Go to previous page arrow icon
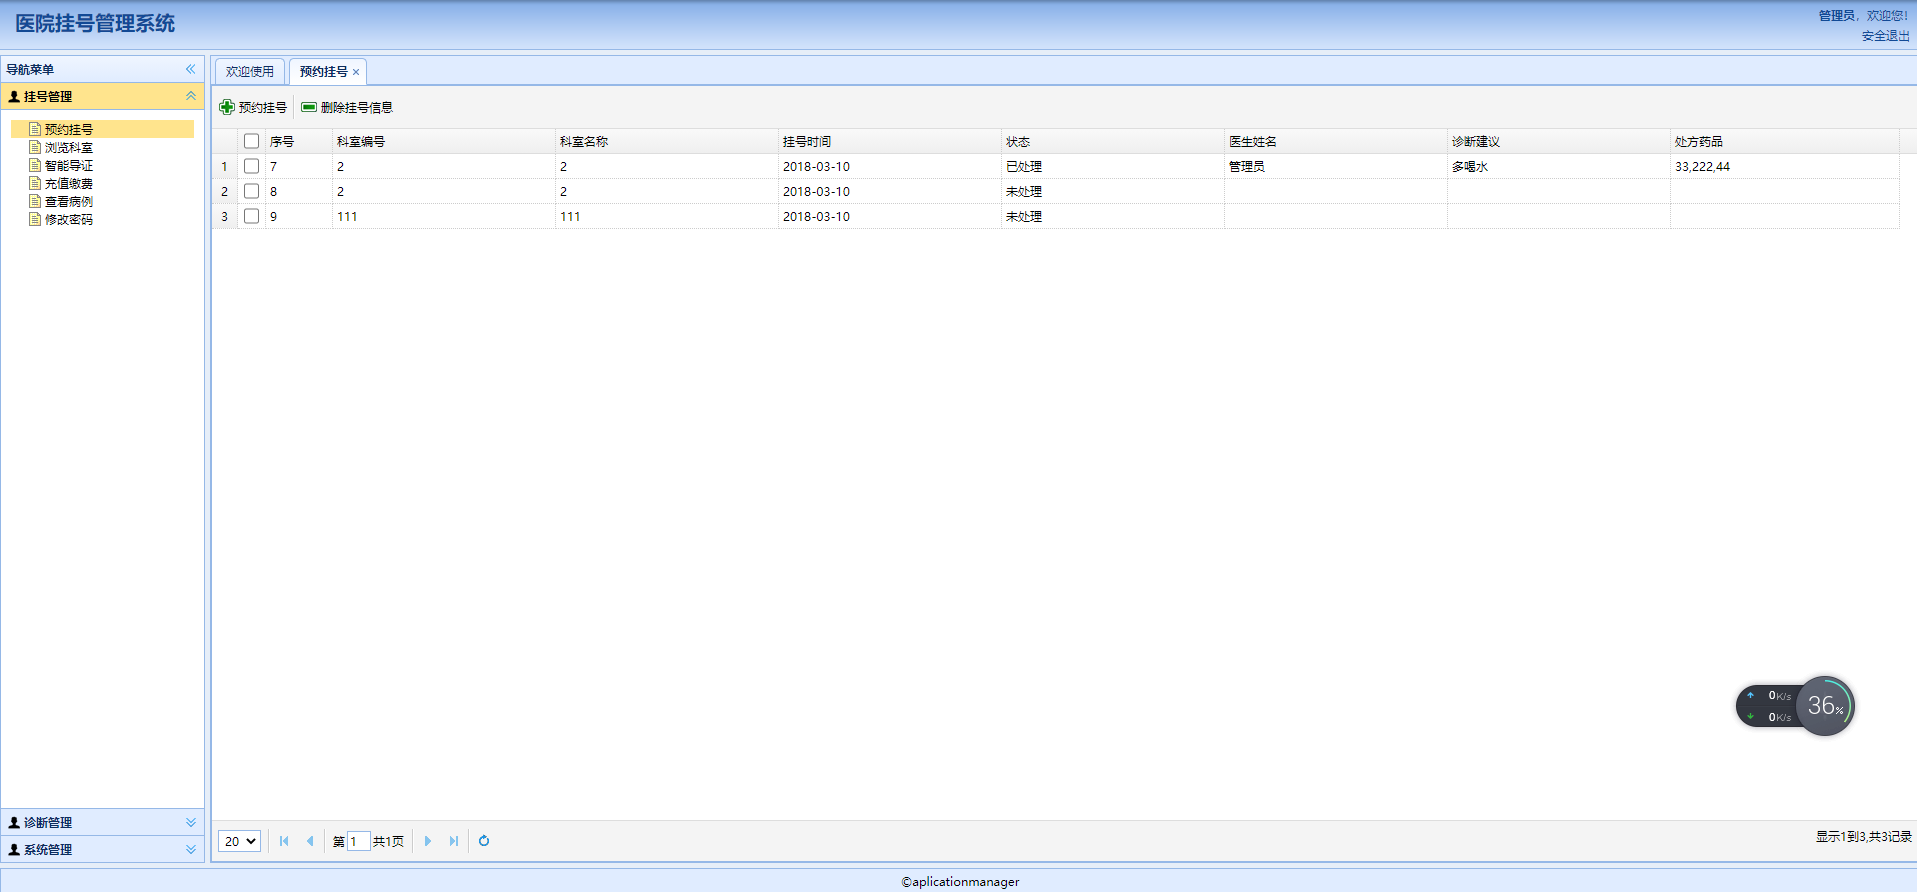The image size is (1917, 892). [310, 841]
